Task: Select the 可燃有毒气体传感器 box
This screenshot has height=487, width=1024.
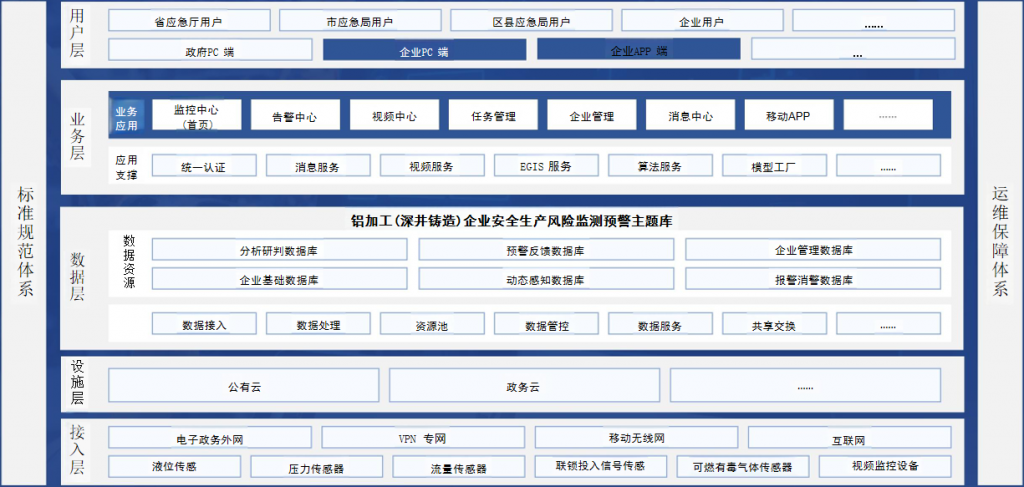Action: [734, 467]
